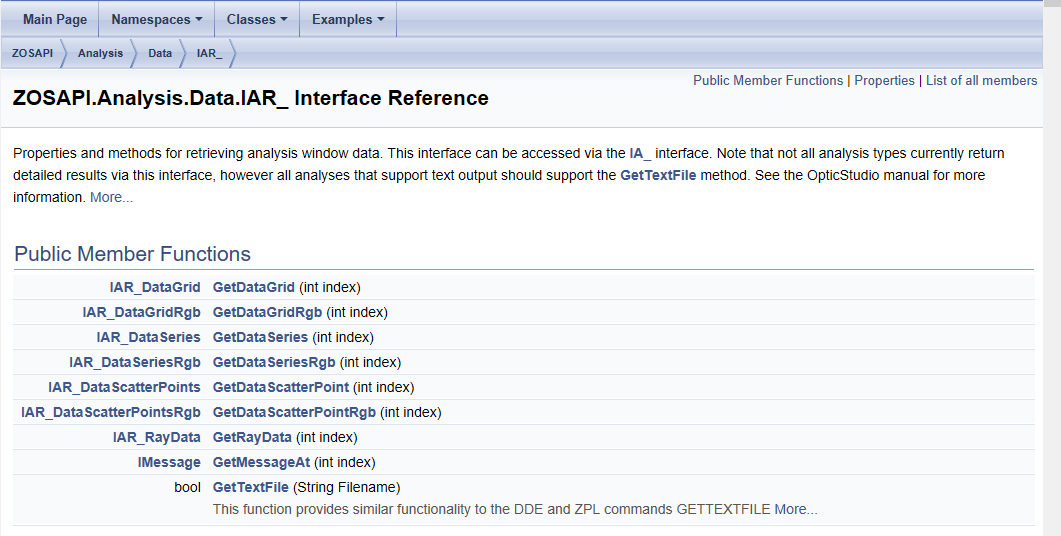Click the (String Filename) parameter text

(346, 487)
